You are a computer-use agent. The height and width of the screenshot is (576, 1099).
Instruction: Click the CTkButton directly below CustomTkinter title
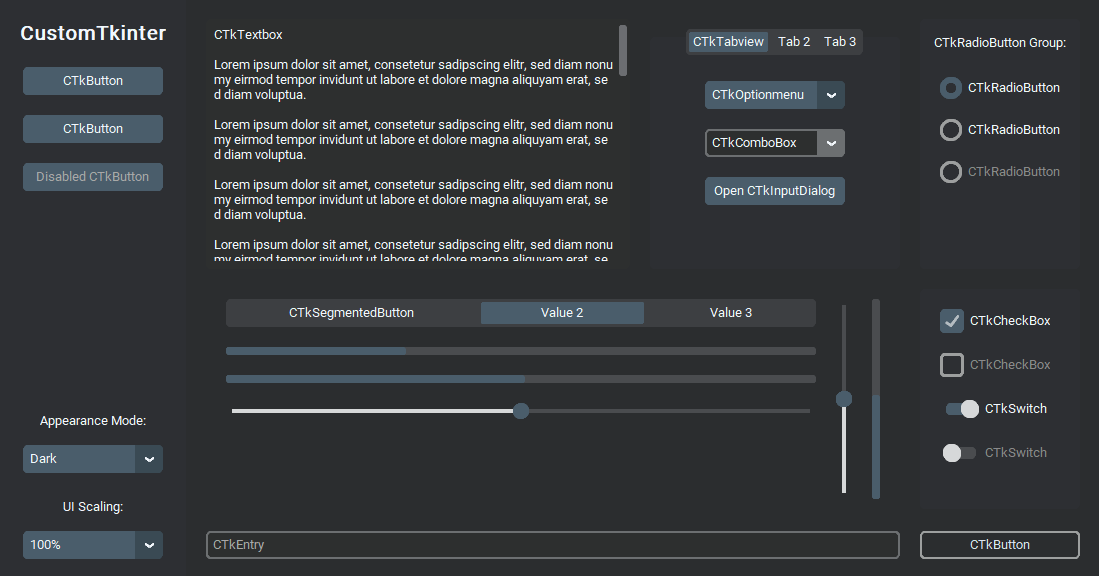(x=92, y=81)
